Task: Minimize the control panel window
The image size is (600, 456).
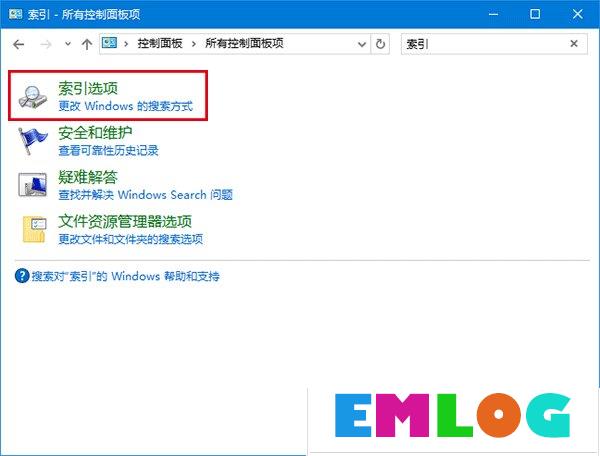Action: pos(494,14)
